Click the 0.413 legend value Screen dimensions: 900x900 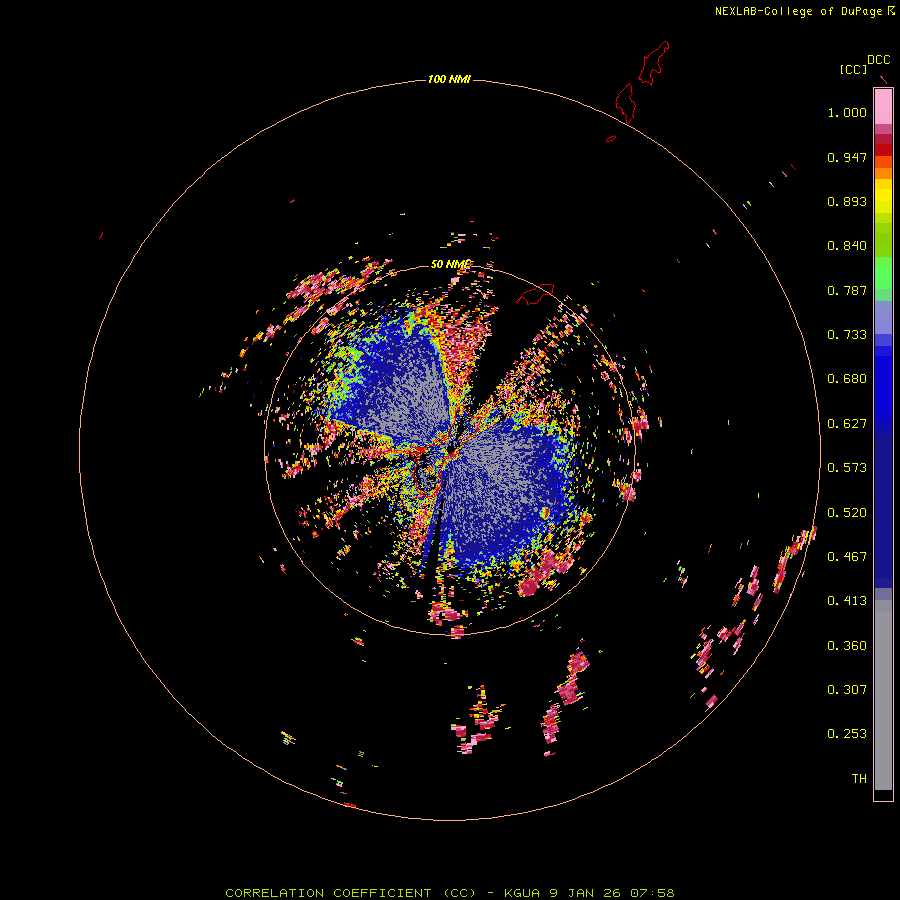[847, 601]
